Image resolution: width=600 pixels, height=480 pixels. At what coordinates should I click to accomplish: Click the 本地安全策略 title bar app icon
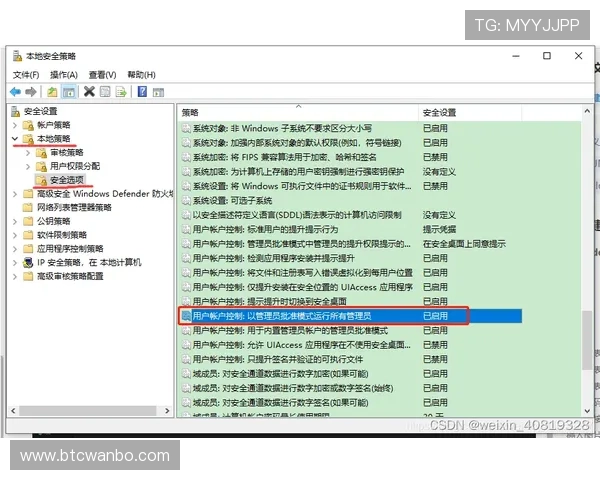click(17, 56)
